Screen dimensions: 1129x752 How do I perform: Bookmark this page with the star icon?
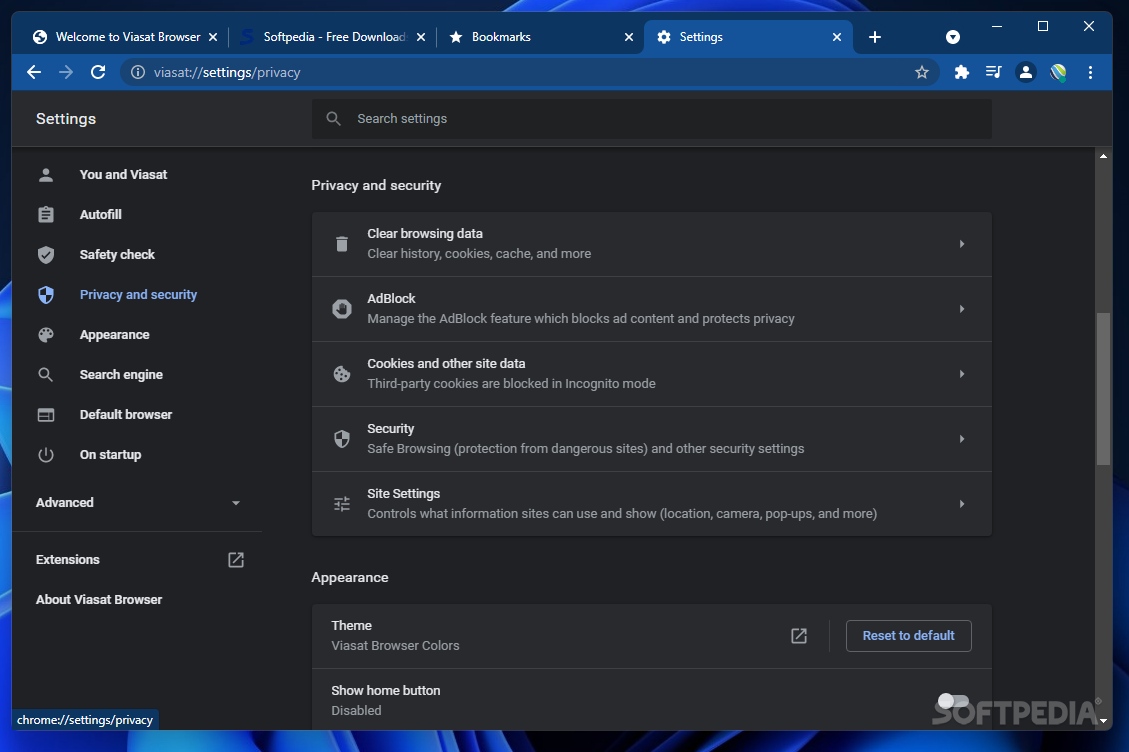[x=922, y=72]
